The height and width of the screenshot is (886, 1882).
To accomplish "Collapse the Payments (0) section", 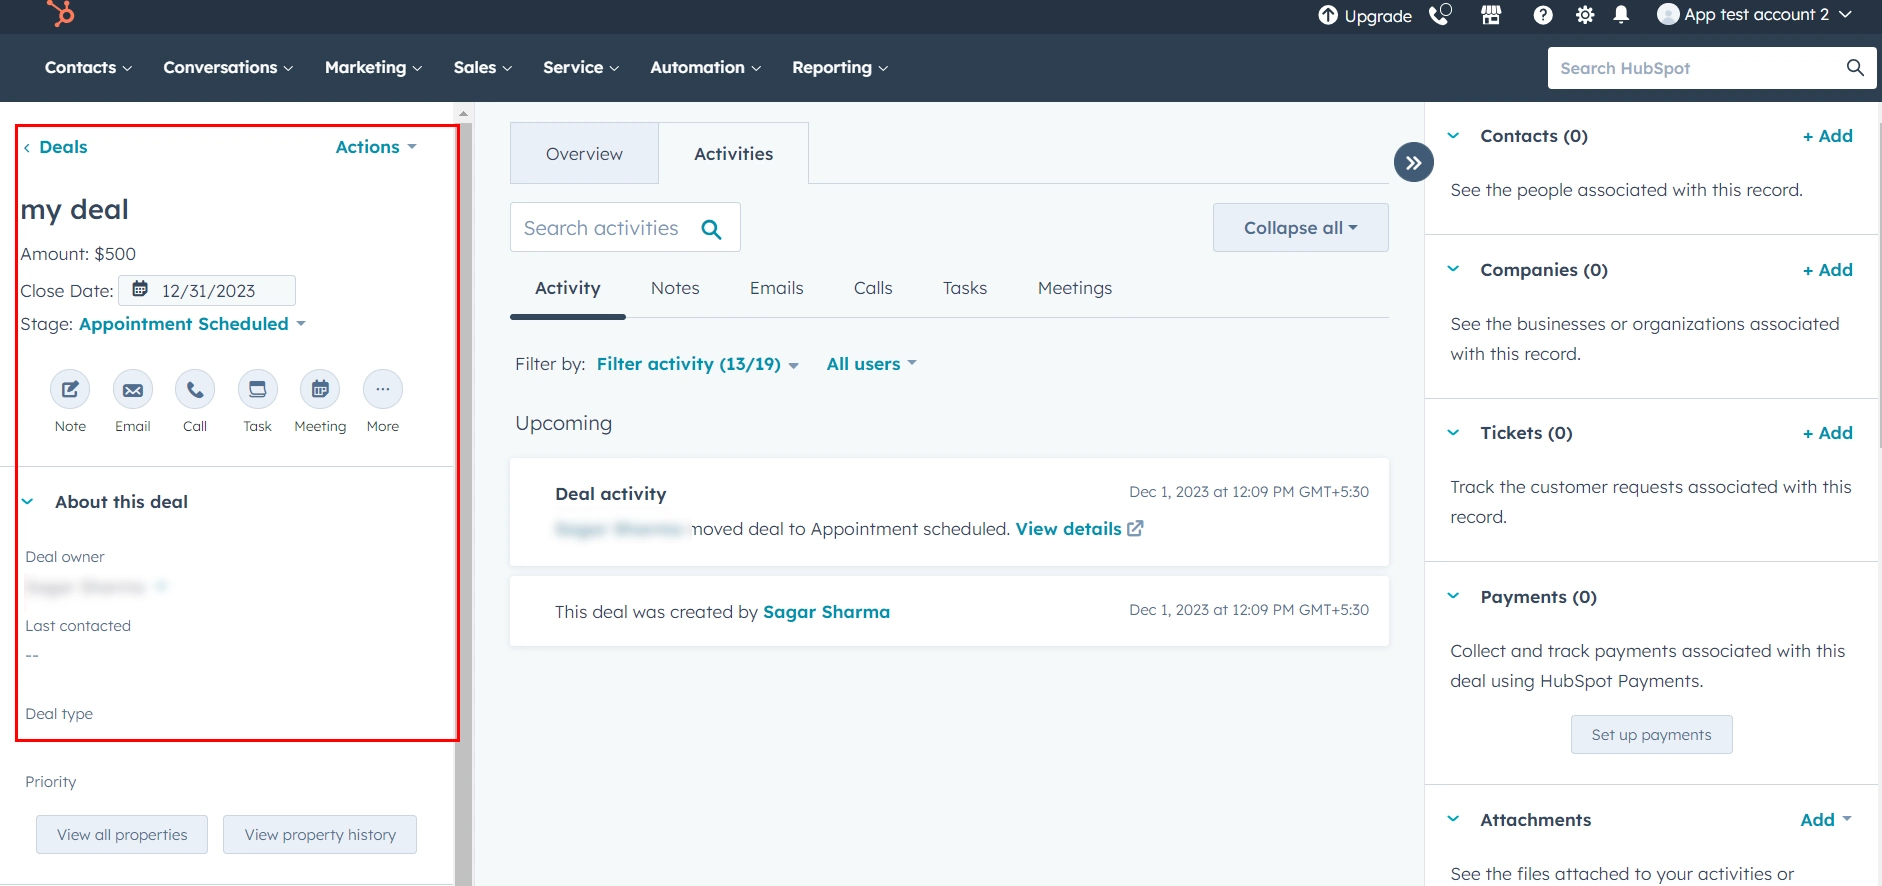I will (1454, 597).
